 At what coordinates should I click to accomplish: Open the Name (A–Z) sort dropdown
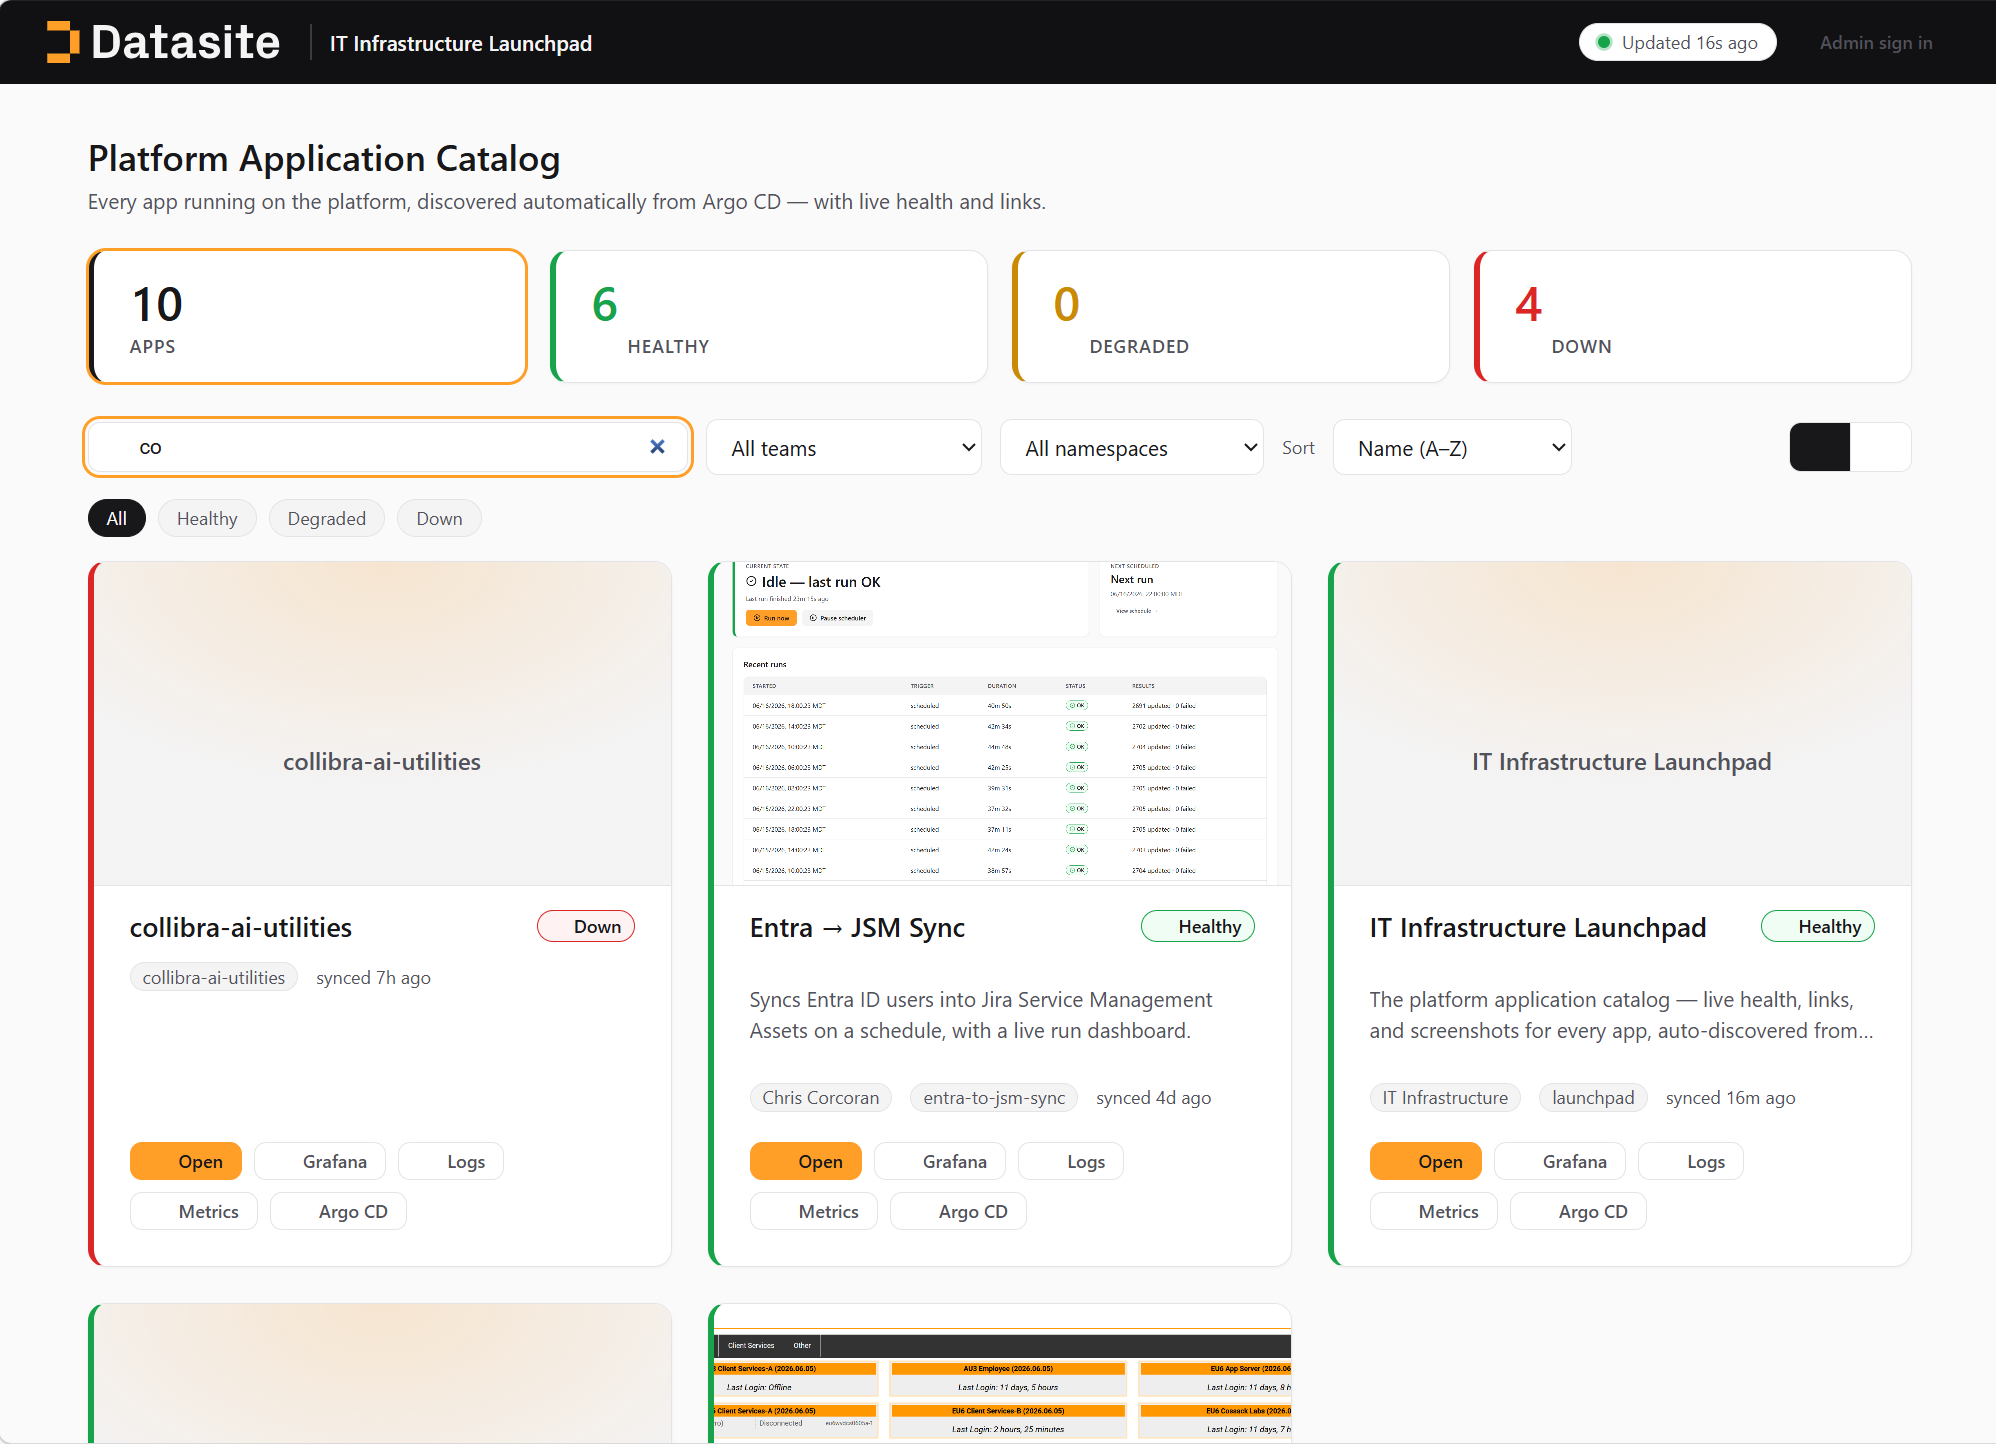tap(1452, 448)
